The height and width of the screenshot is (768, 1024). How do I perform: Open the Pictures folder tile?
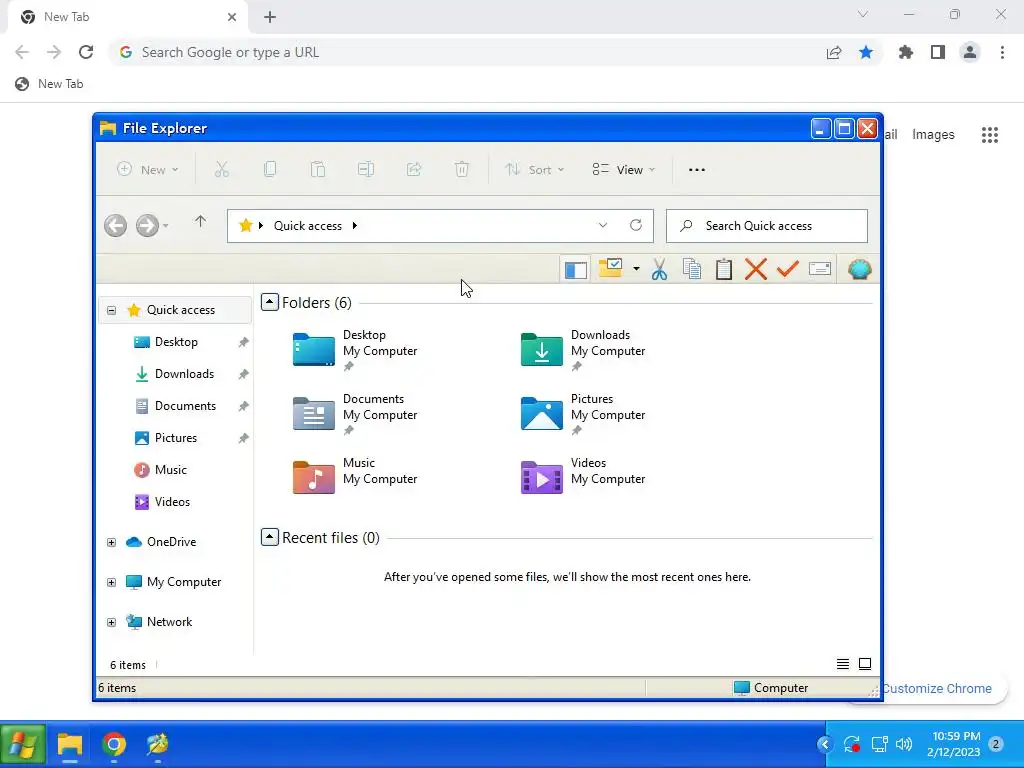click(583, 413)
